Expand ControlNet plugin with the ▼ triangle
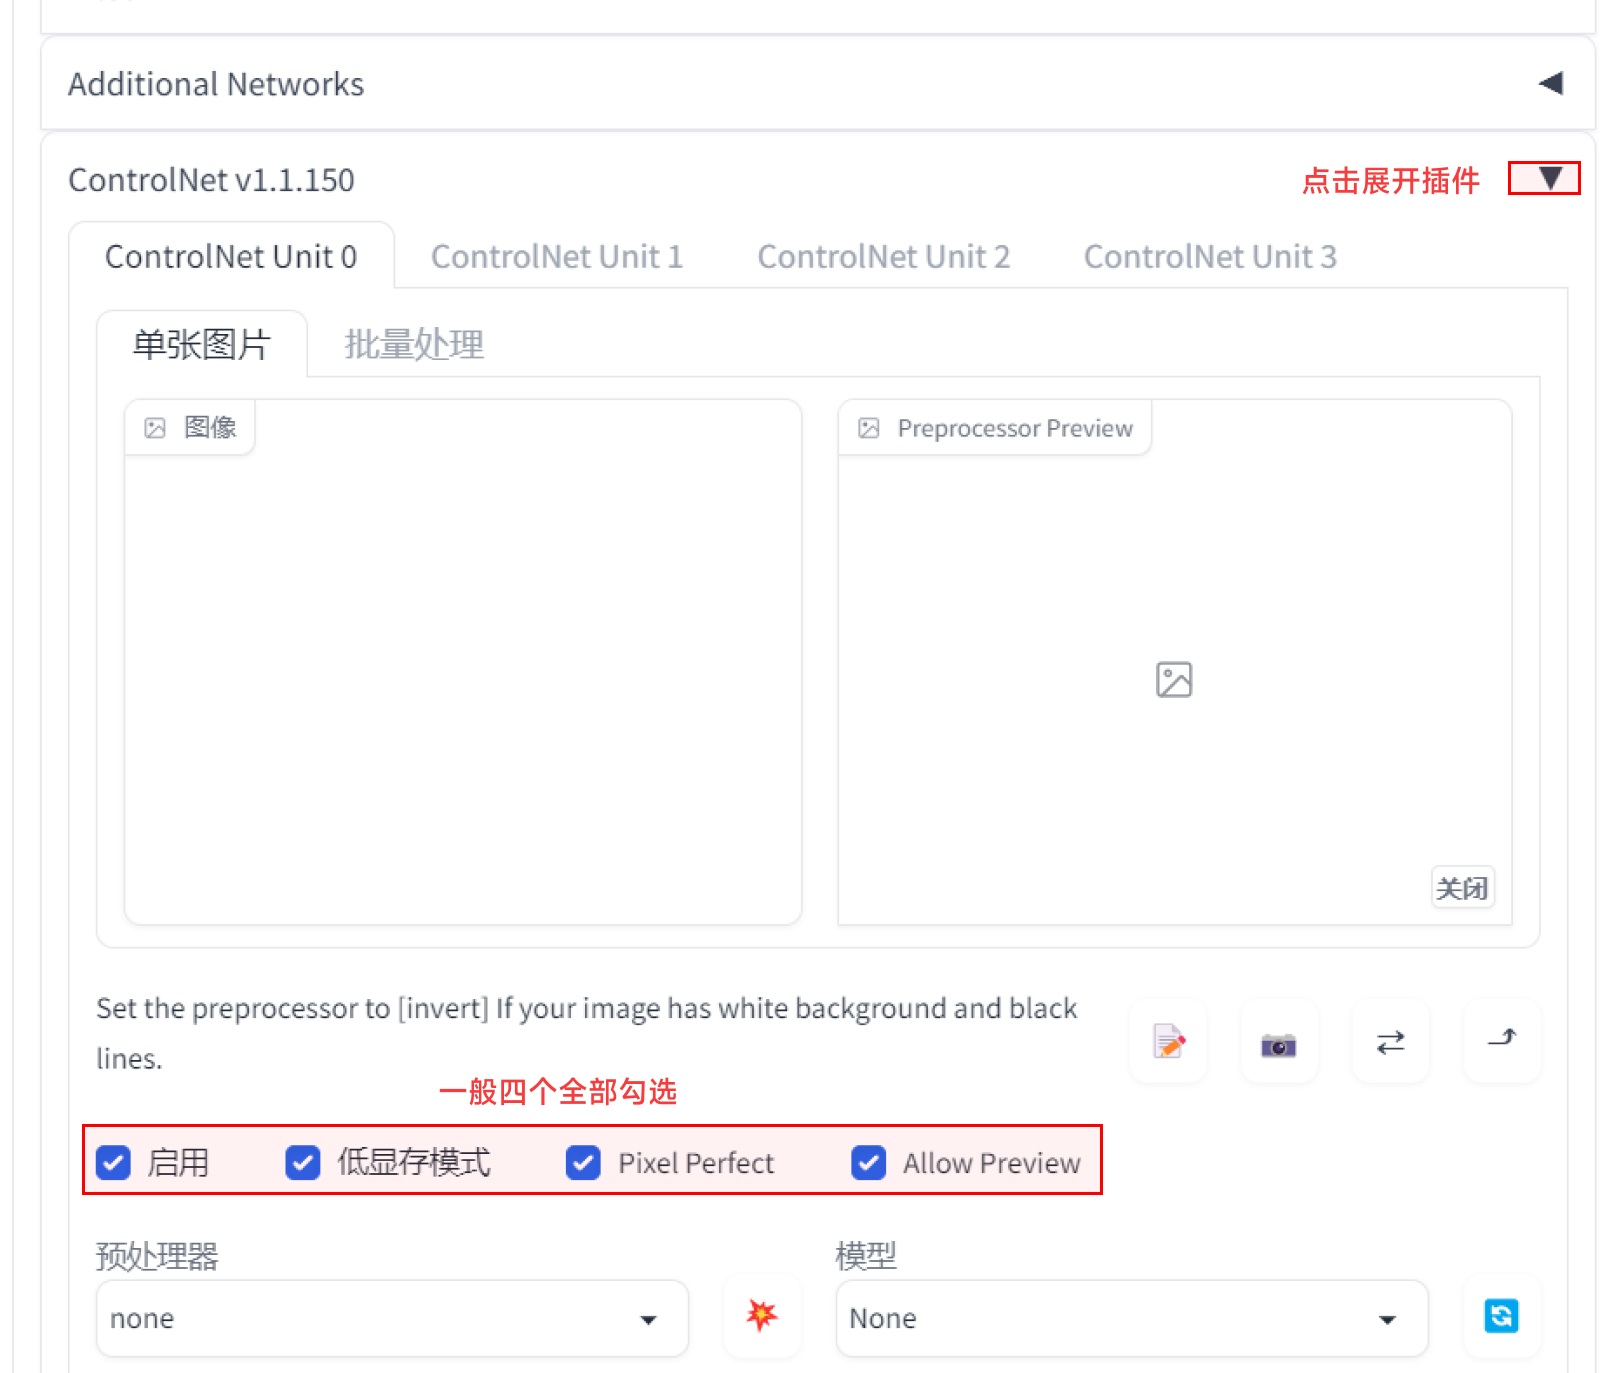The image size is (1600, 1373). (x=1549, y=179)
